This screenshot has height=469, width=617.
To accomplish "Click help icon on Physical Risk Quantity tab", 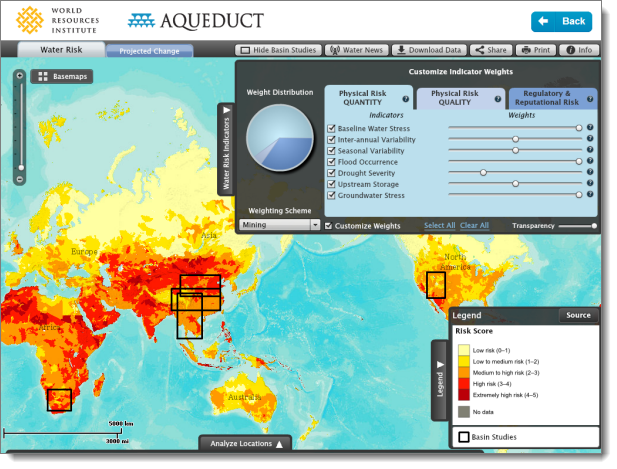I will tap(406, 99).
